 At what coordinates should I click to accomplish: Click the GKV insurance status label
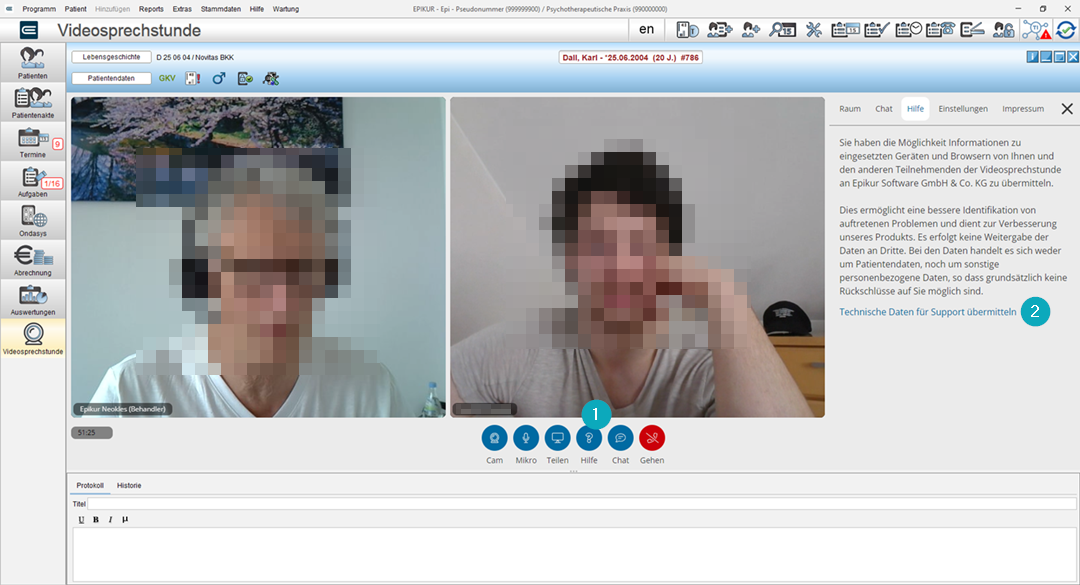tap(167, 79)
